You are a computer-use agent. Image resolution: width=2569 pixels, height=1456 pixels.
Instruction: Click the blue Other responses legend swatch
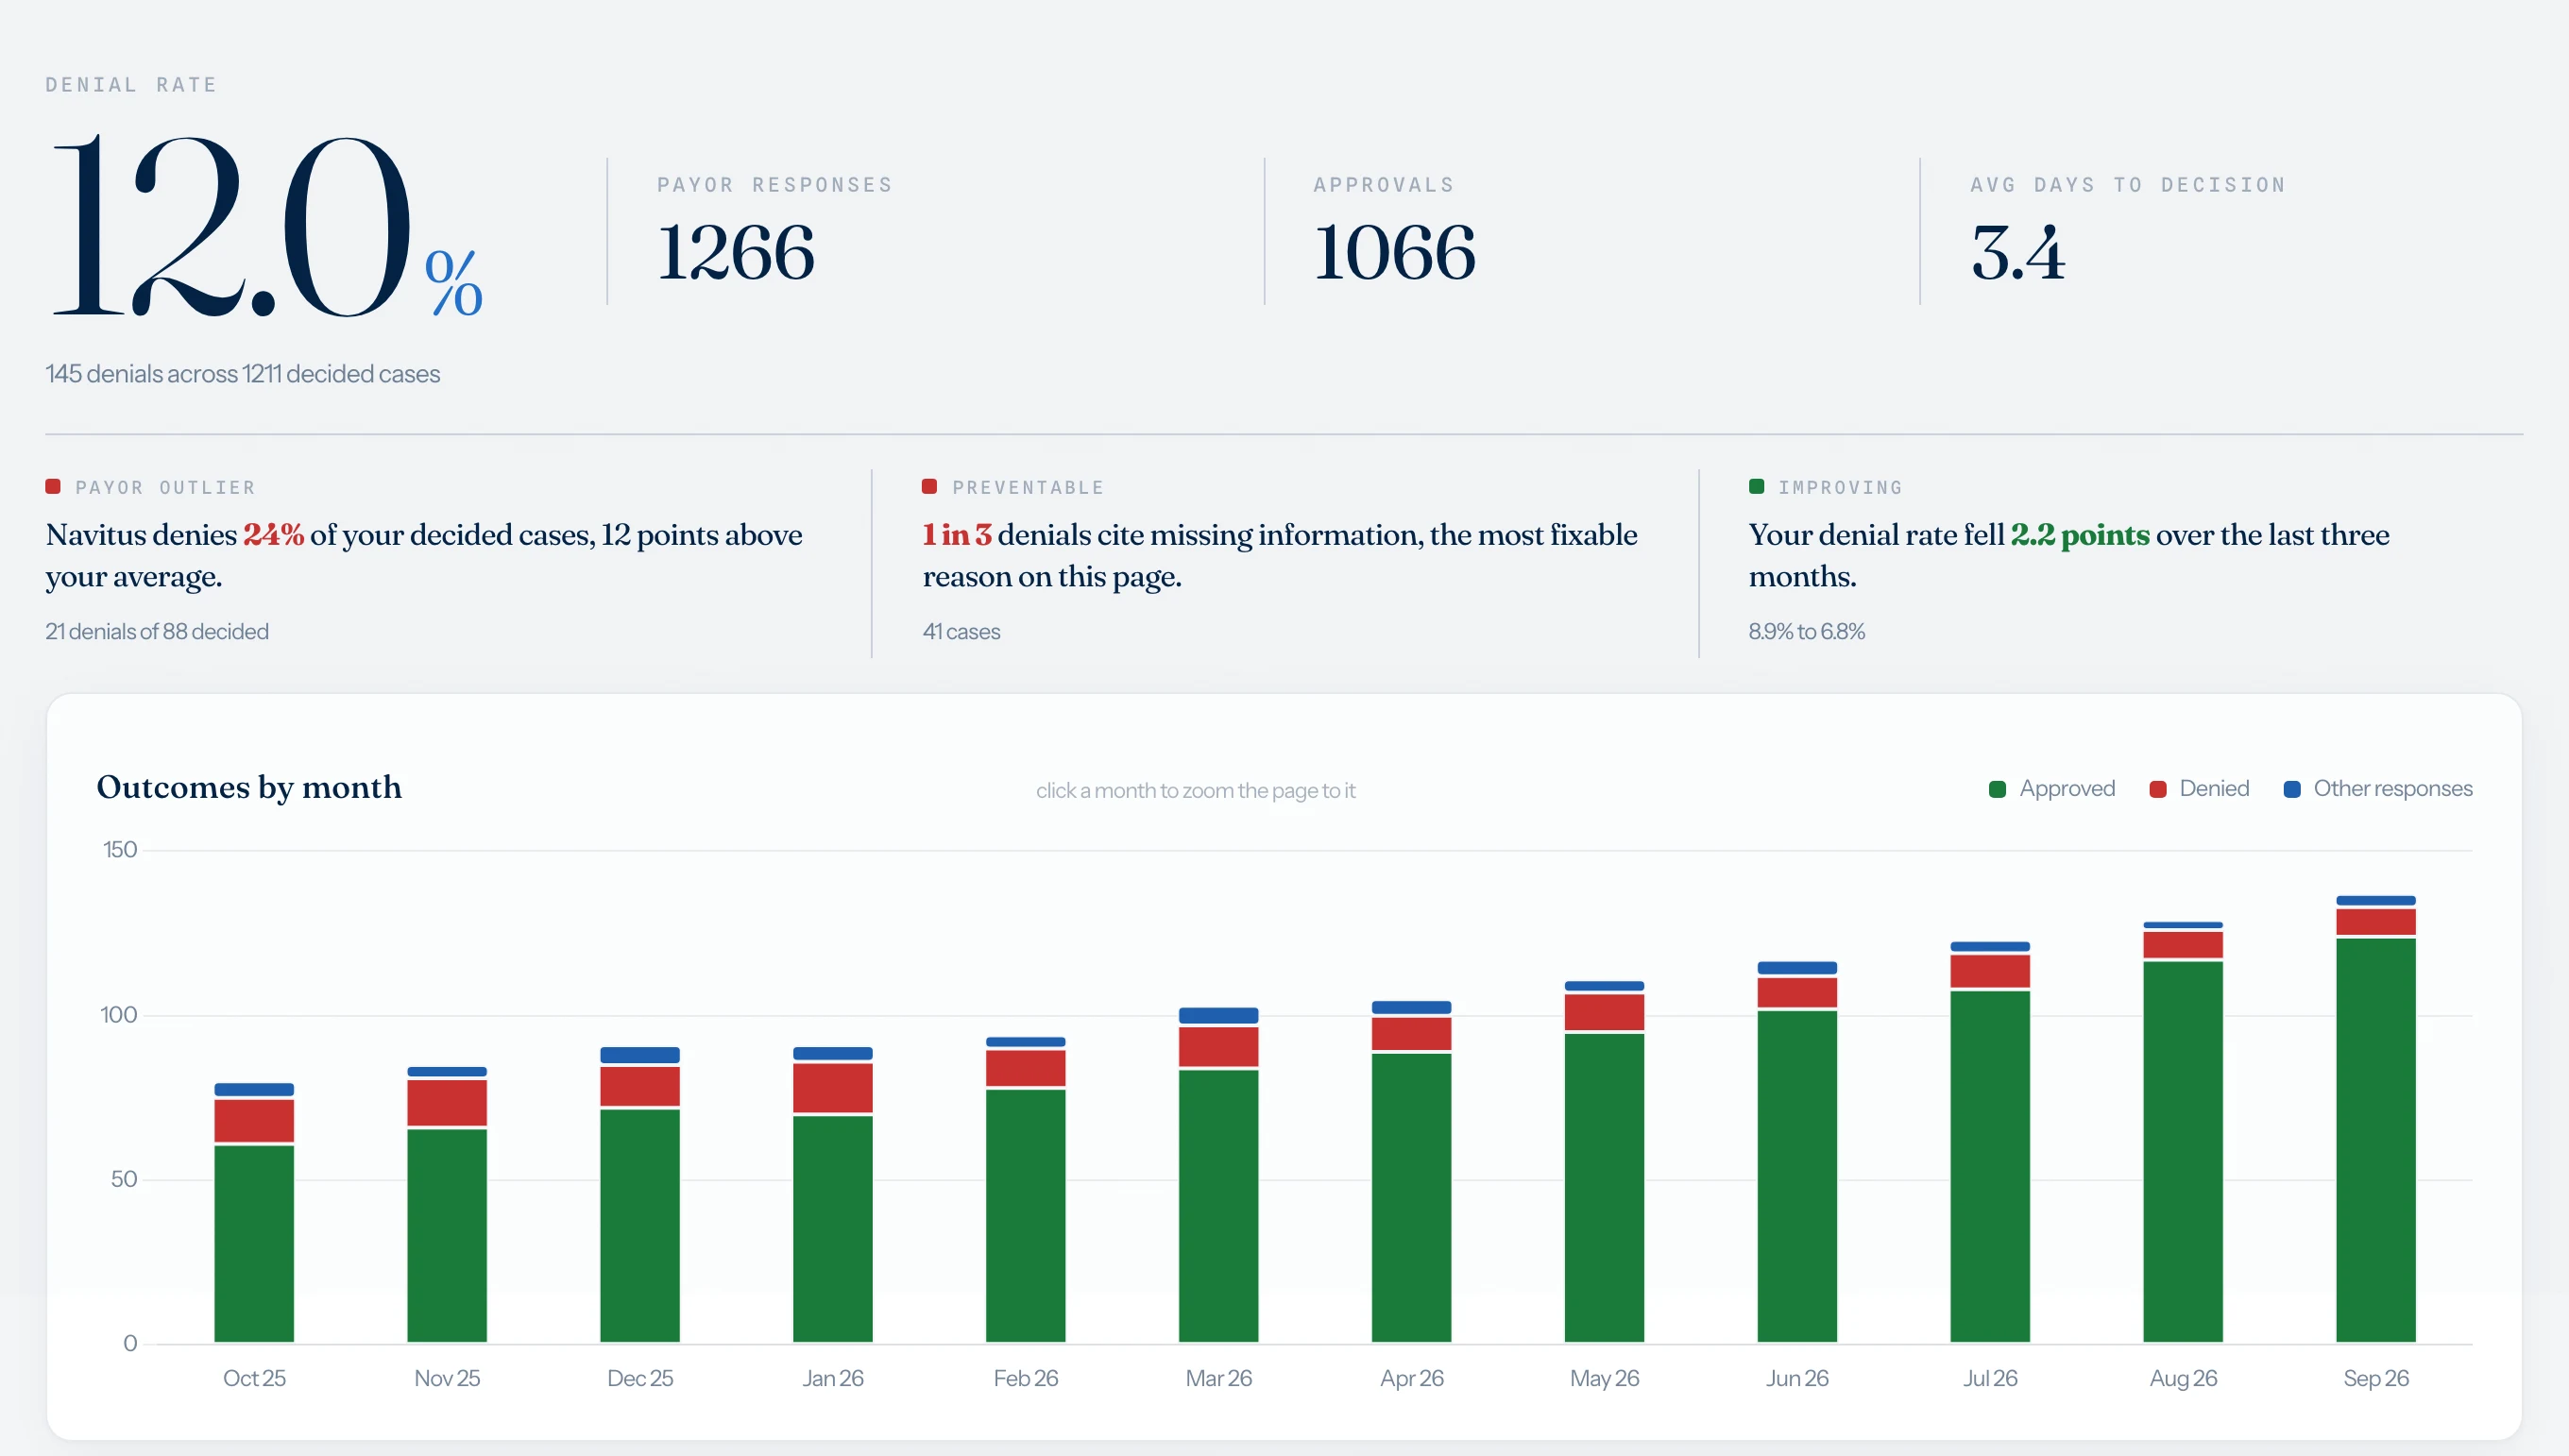pos(2292,789)
